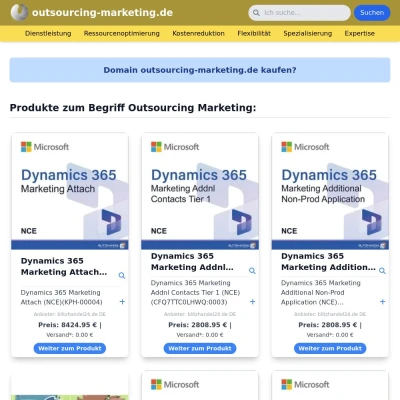Image resolution: width=400 pixels, height=400 pixels.
Task: Open Marketing Additional Non-Prod Application product image
Action: [330, 191]
